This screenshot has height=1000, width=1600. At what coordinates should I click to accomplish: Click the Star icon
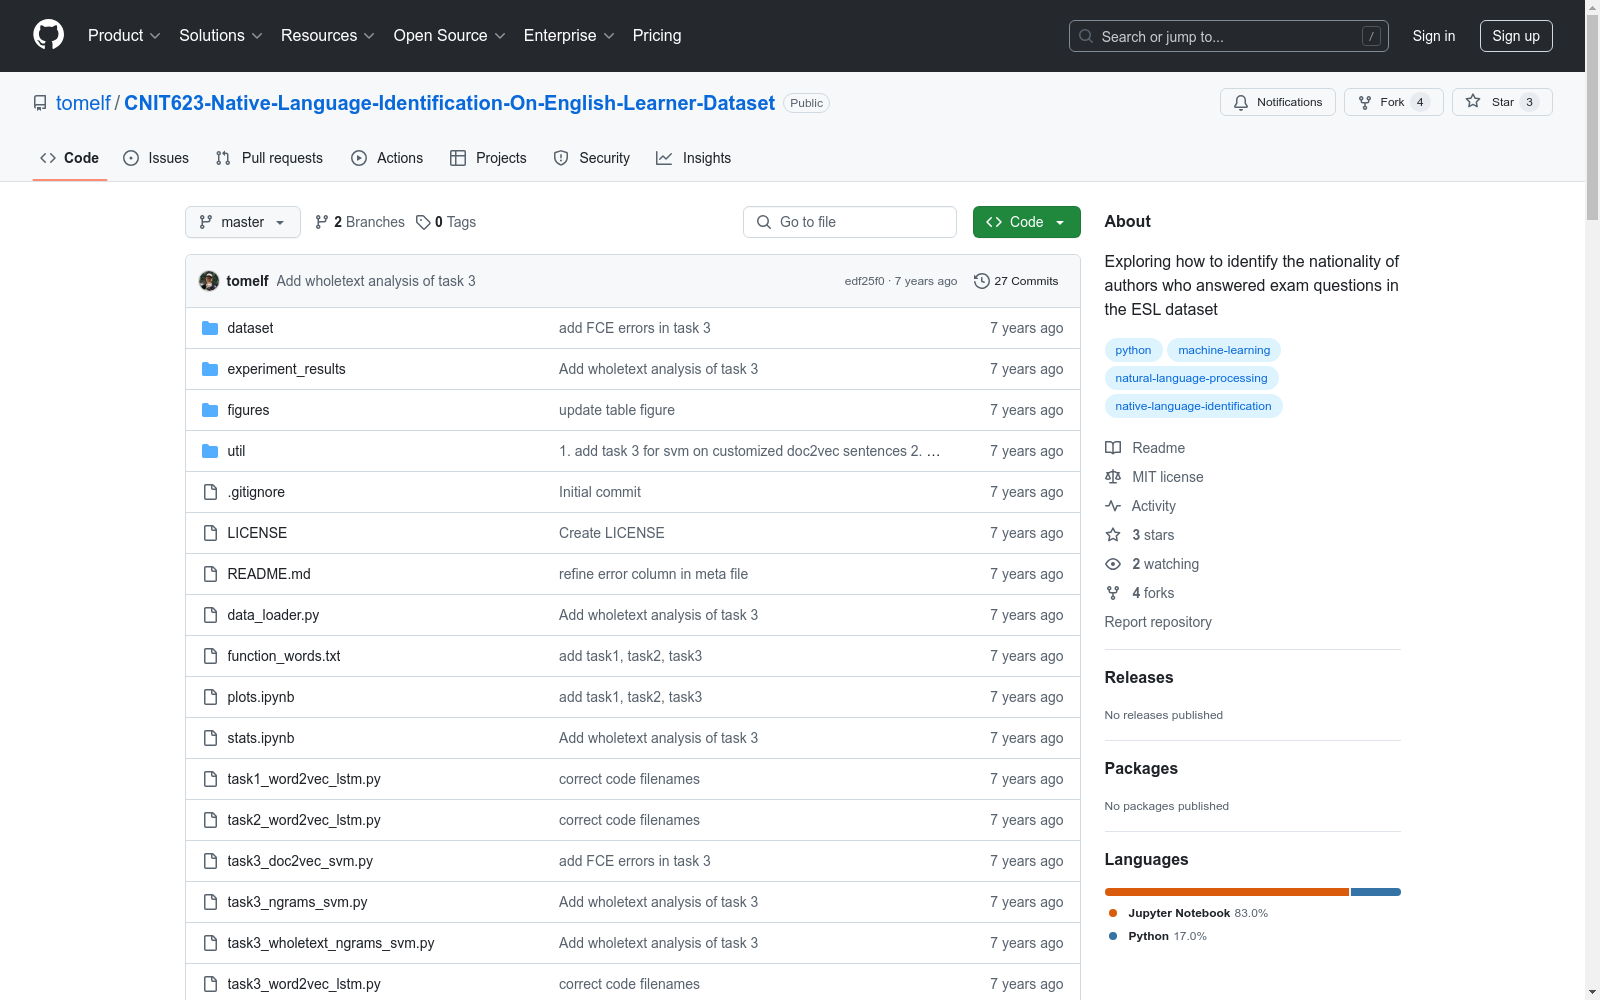pos(1473,101)
